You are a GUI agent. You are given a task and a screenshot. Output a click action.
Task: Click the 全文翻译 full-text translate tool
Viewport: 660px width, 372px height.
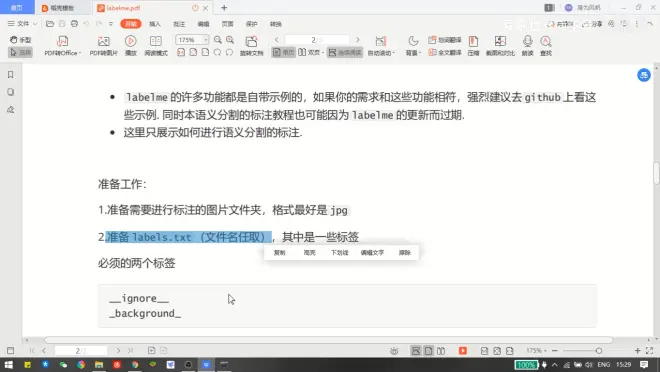coord(444,53)
